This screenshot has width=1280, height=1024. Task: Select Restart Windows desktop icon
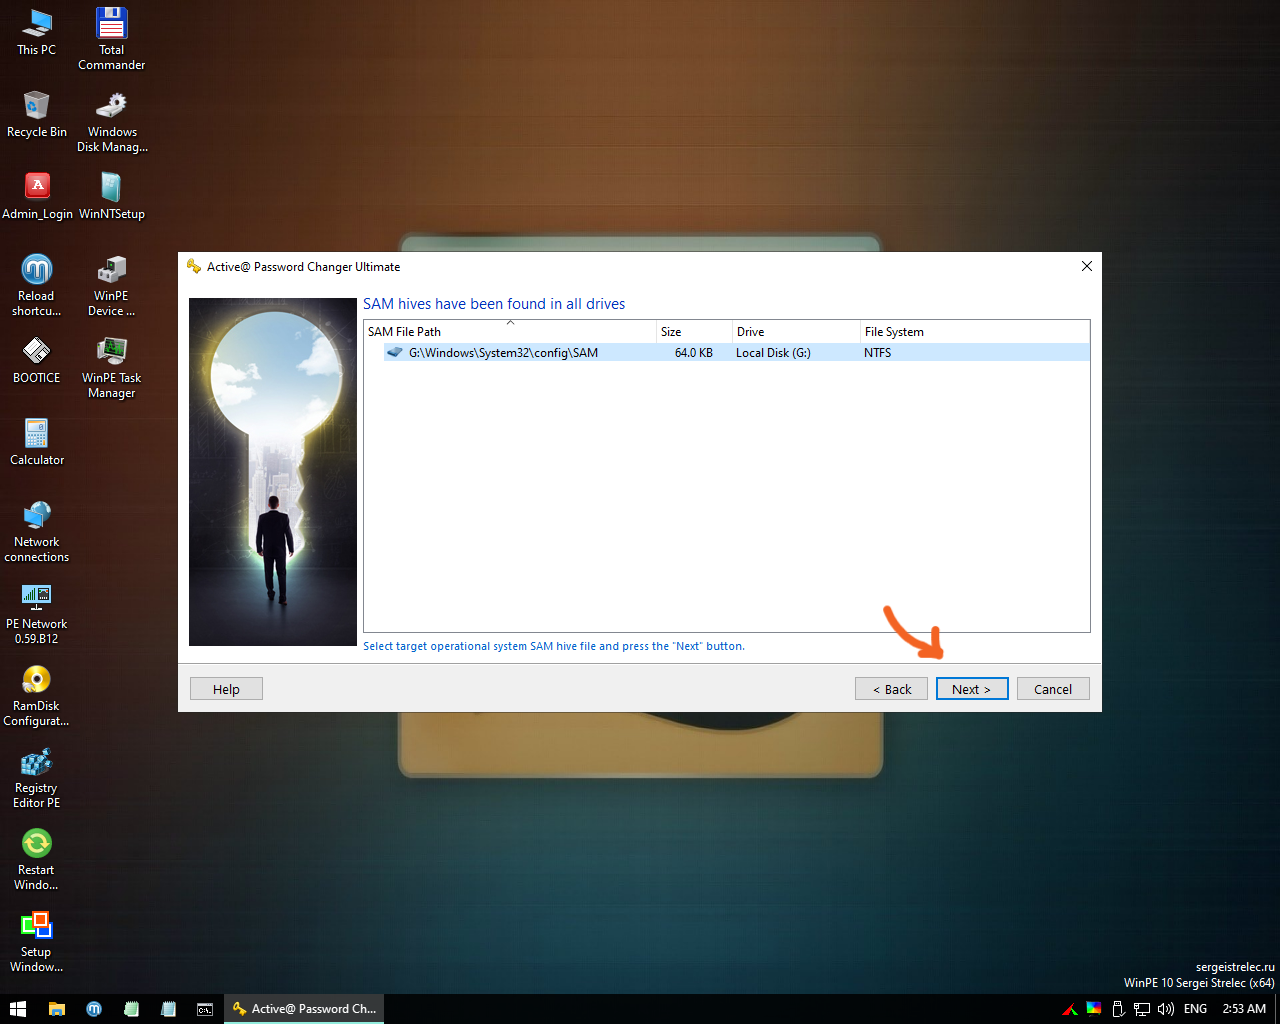(37, 859)
